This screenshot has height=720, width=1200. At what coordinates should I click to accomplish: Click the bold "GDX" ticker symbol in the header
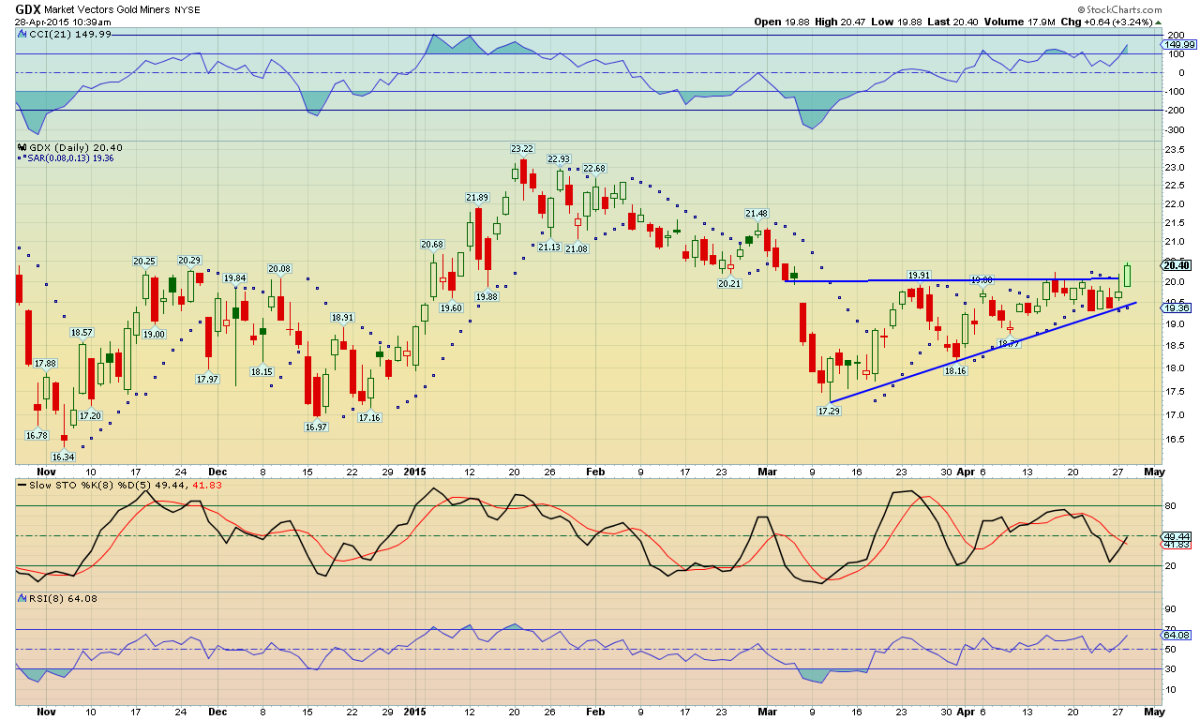[27, 8]
